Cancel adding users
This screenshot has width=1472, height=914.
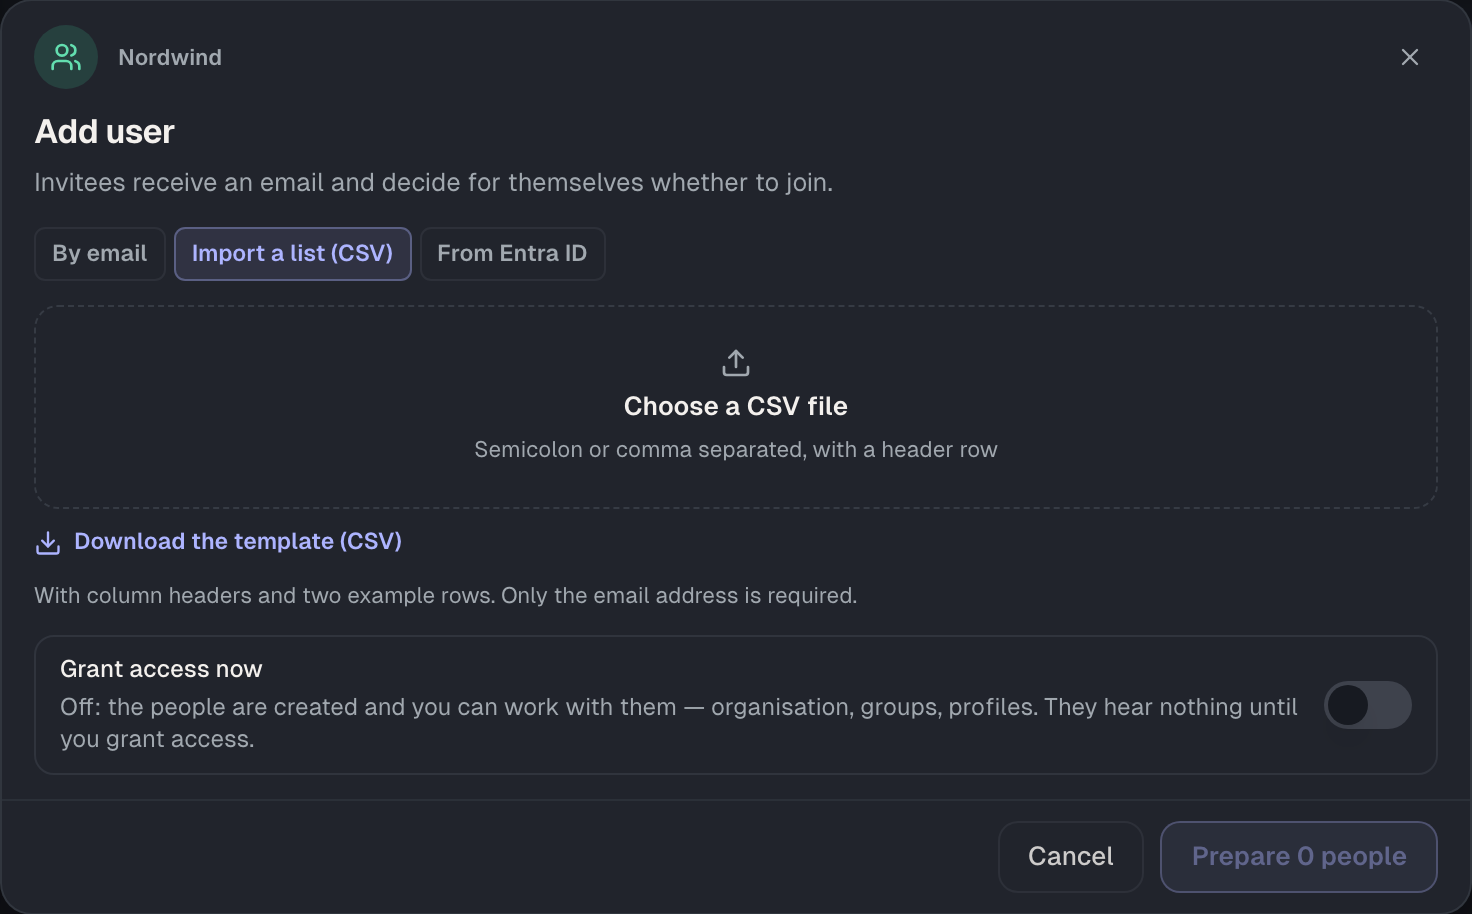(x=1071, y=857)
